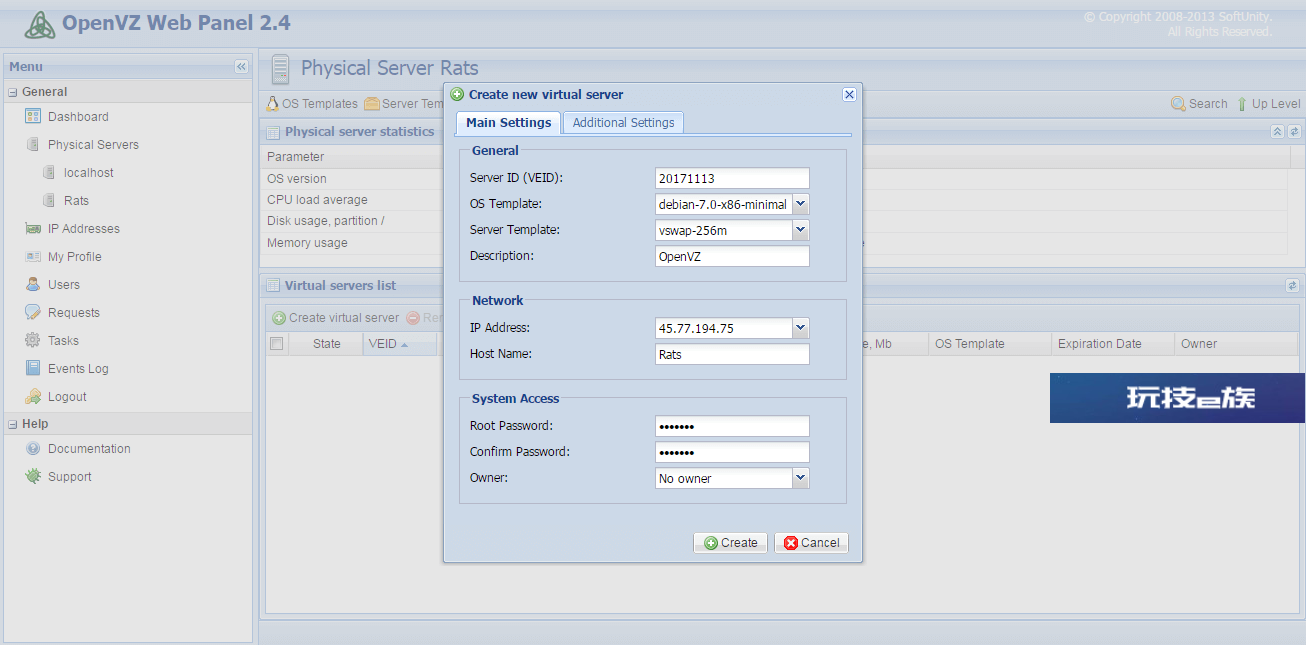
Task: Click the Host Name input field
Action: pos(732,354)
